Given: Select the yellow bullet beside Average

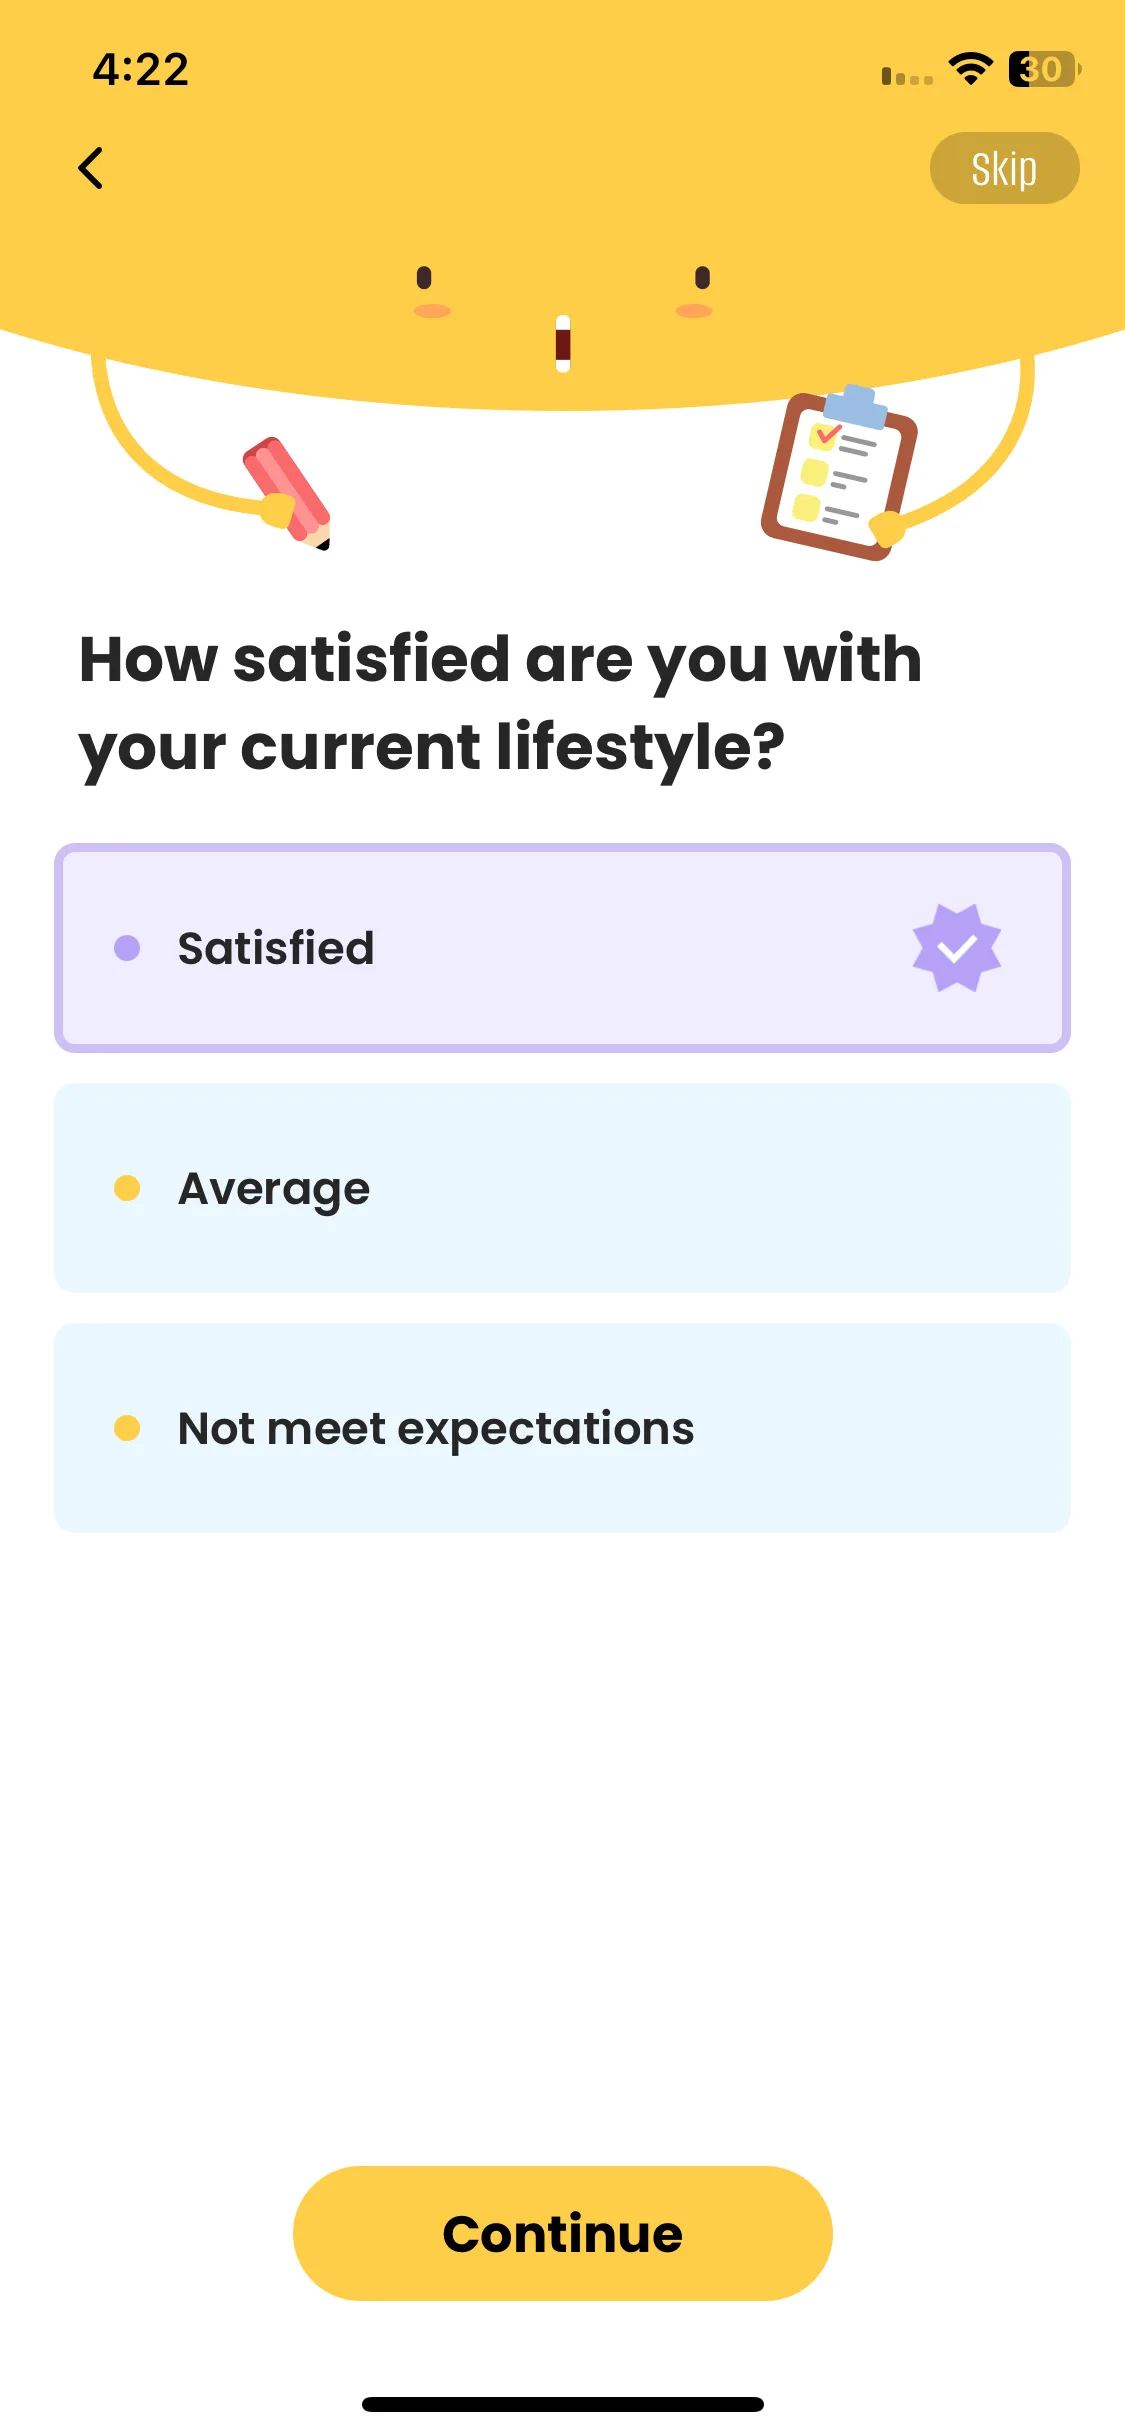Looking at the screenshot, I should pos(127,1188).
